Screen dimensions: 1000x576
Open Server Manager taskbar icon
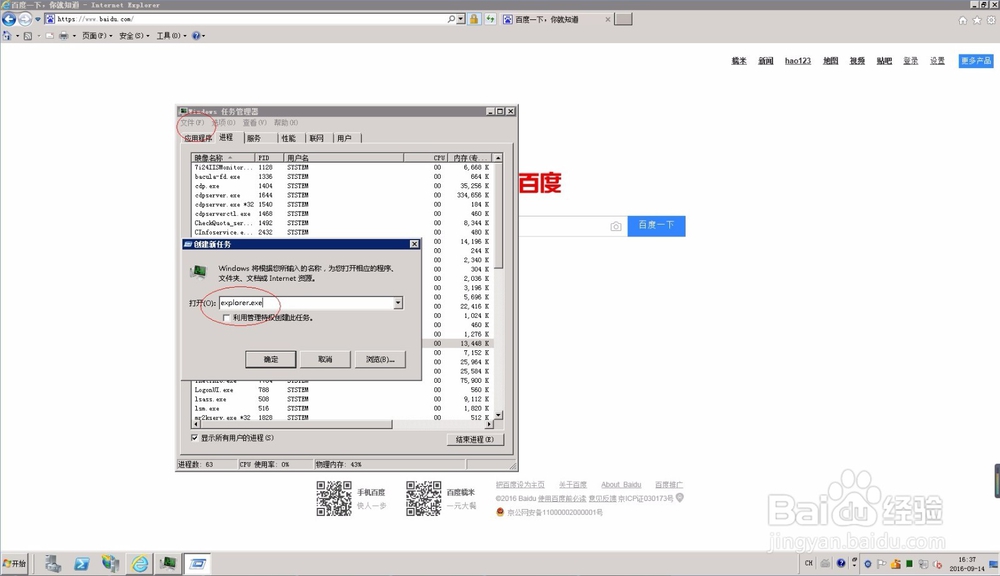(53, 564)
